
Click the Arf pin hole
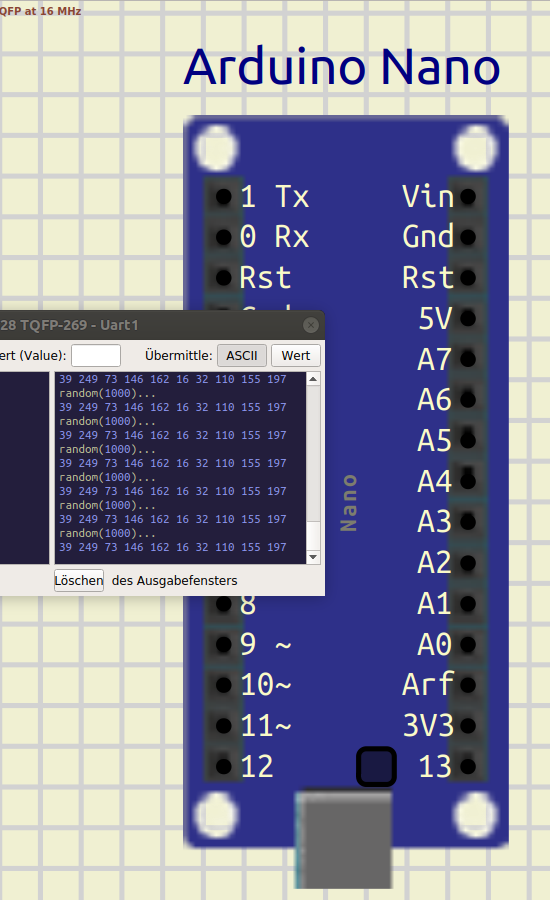tap(468, 685)
